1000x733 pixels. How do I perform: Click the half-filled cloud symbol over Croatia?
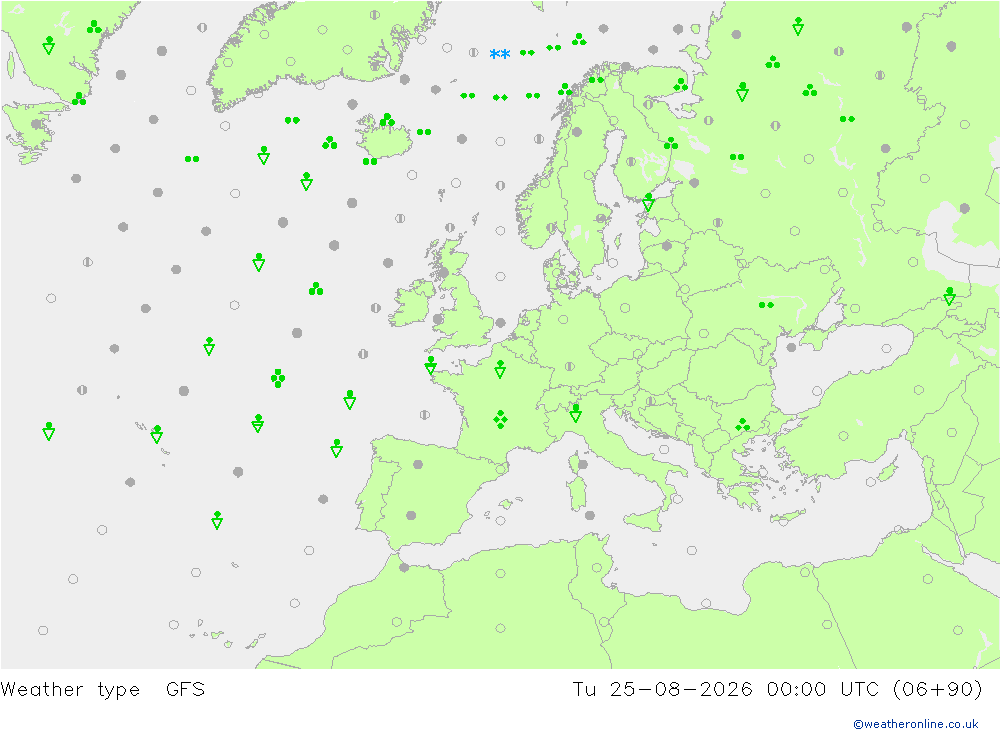click(x=650, y=401)
